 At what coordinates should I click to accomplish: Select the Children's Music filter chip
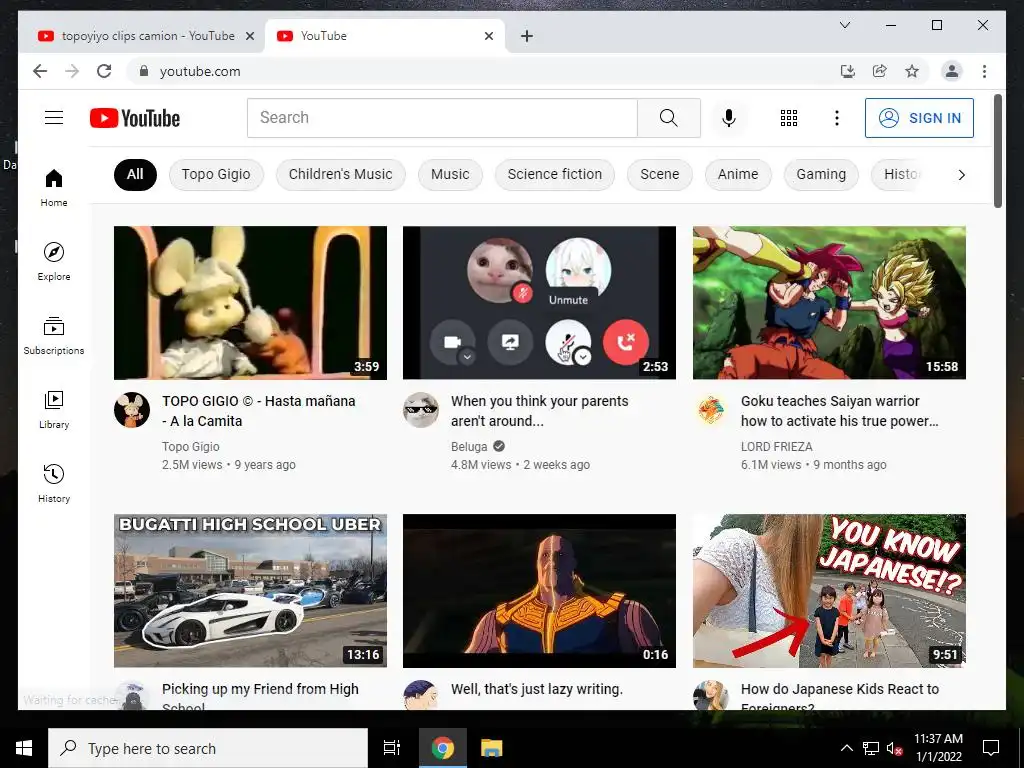point(340,174)
